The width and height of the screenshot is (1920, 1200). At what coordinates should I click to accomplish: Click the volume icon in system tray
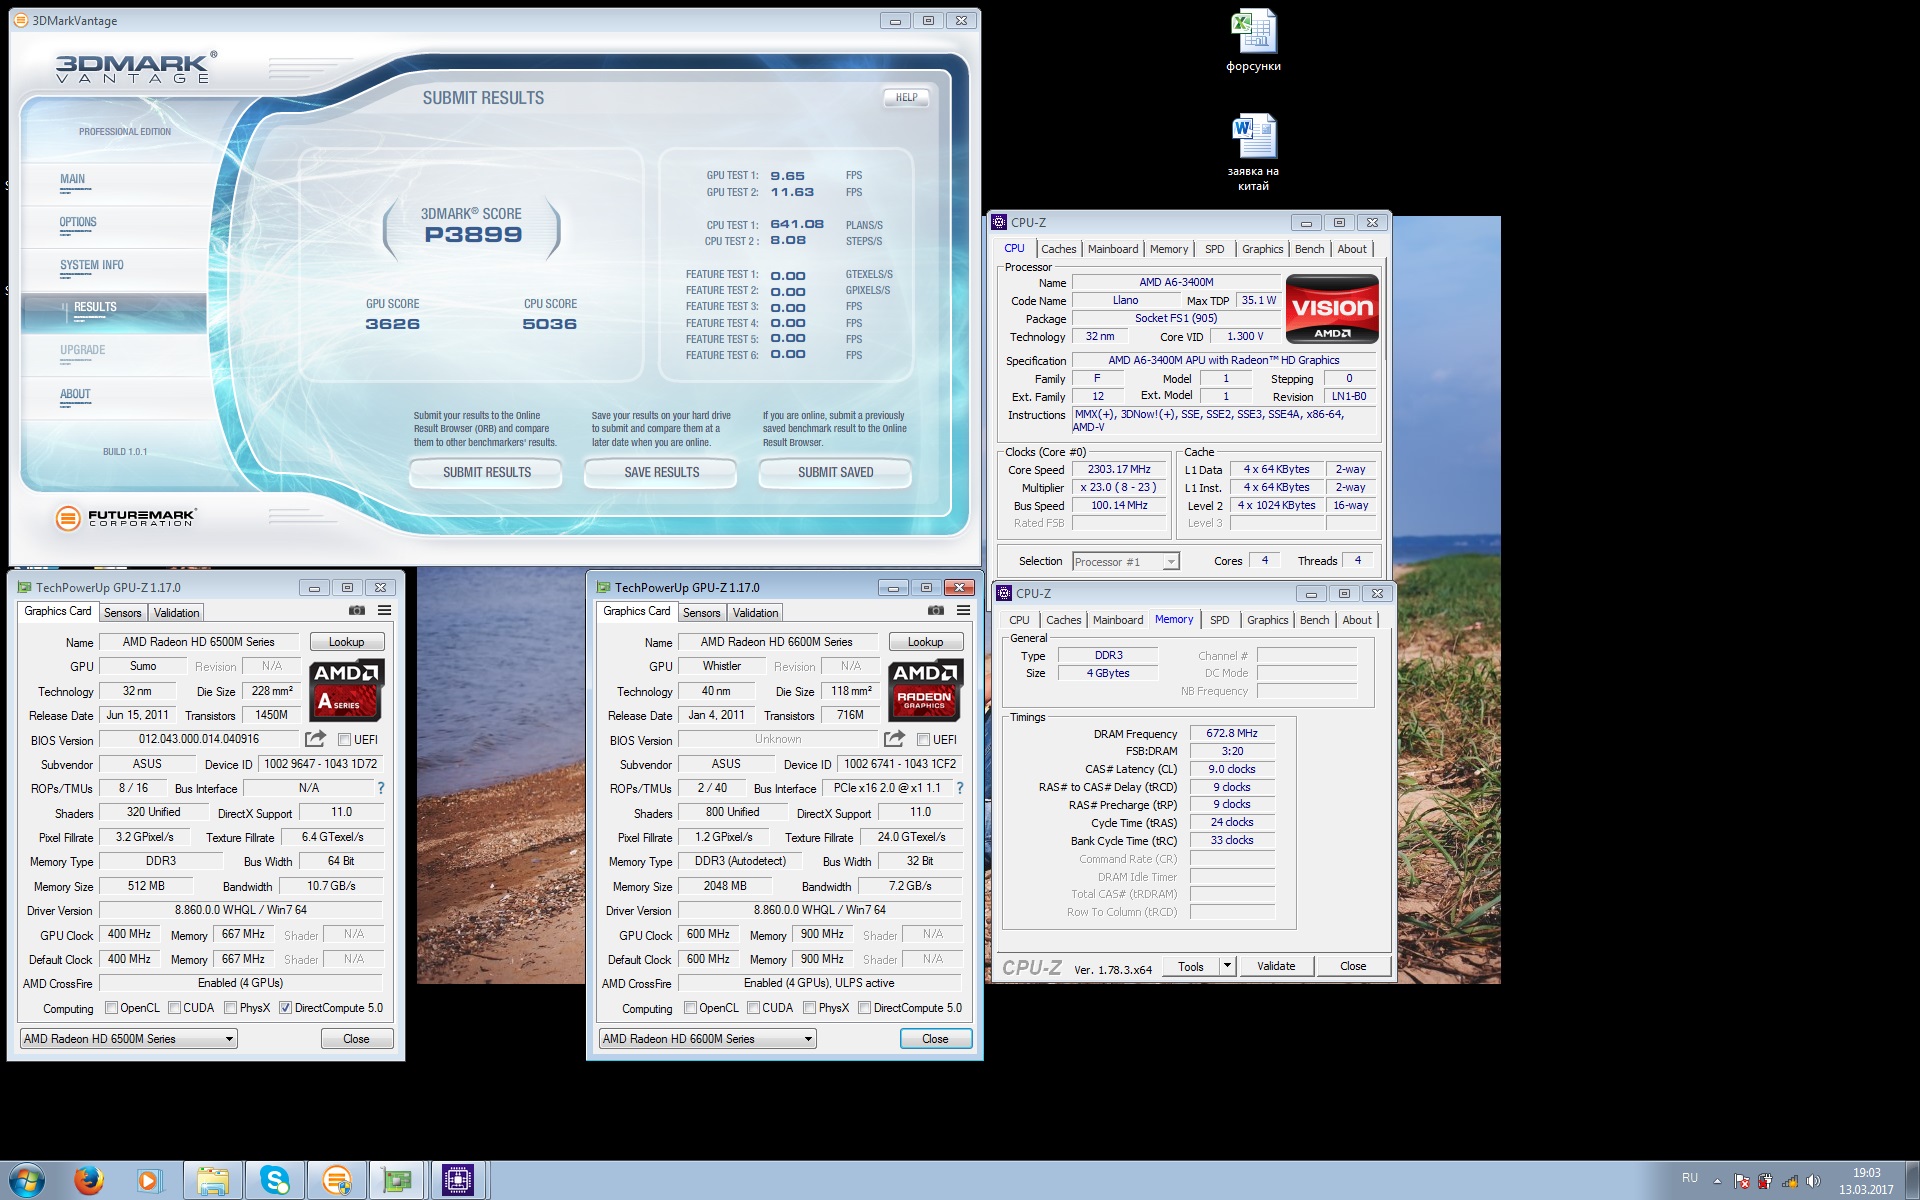click(1813, 1181)
